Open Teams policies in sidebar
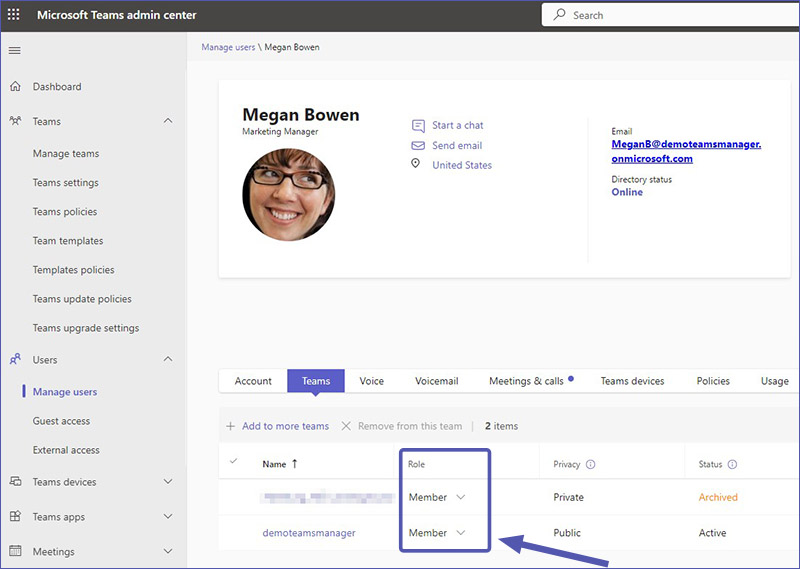 tap(65, 211)
